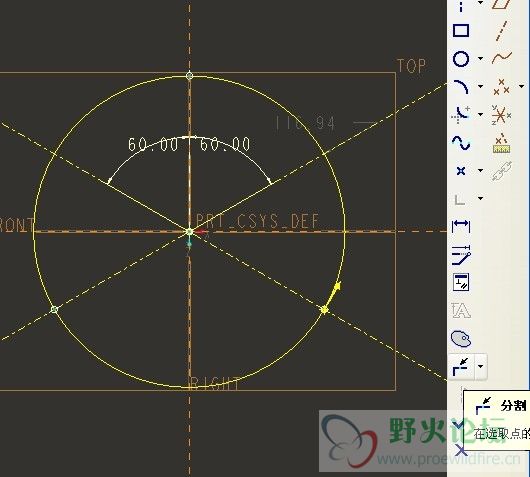Click the datum Axis tool
Image resolution: width=530 pixels, height=477 pixels.
[x=502, y=31]
